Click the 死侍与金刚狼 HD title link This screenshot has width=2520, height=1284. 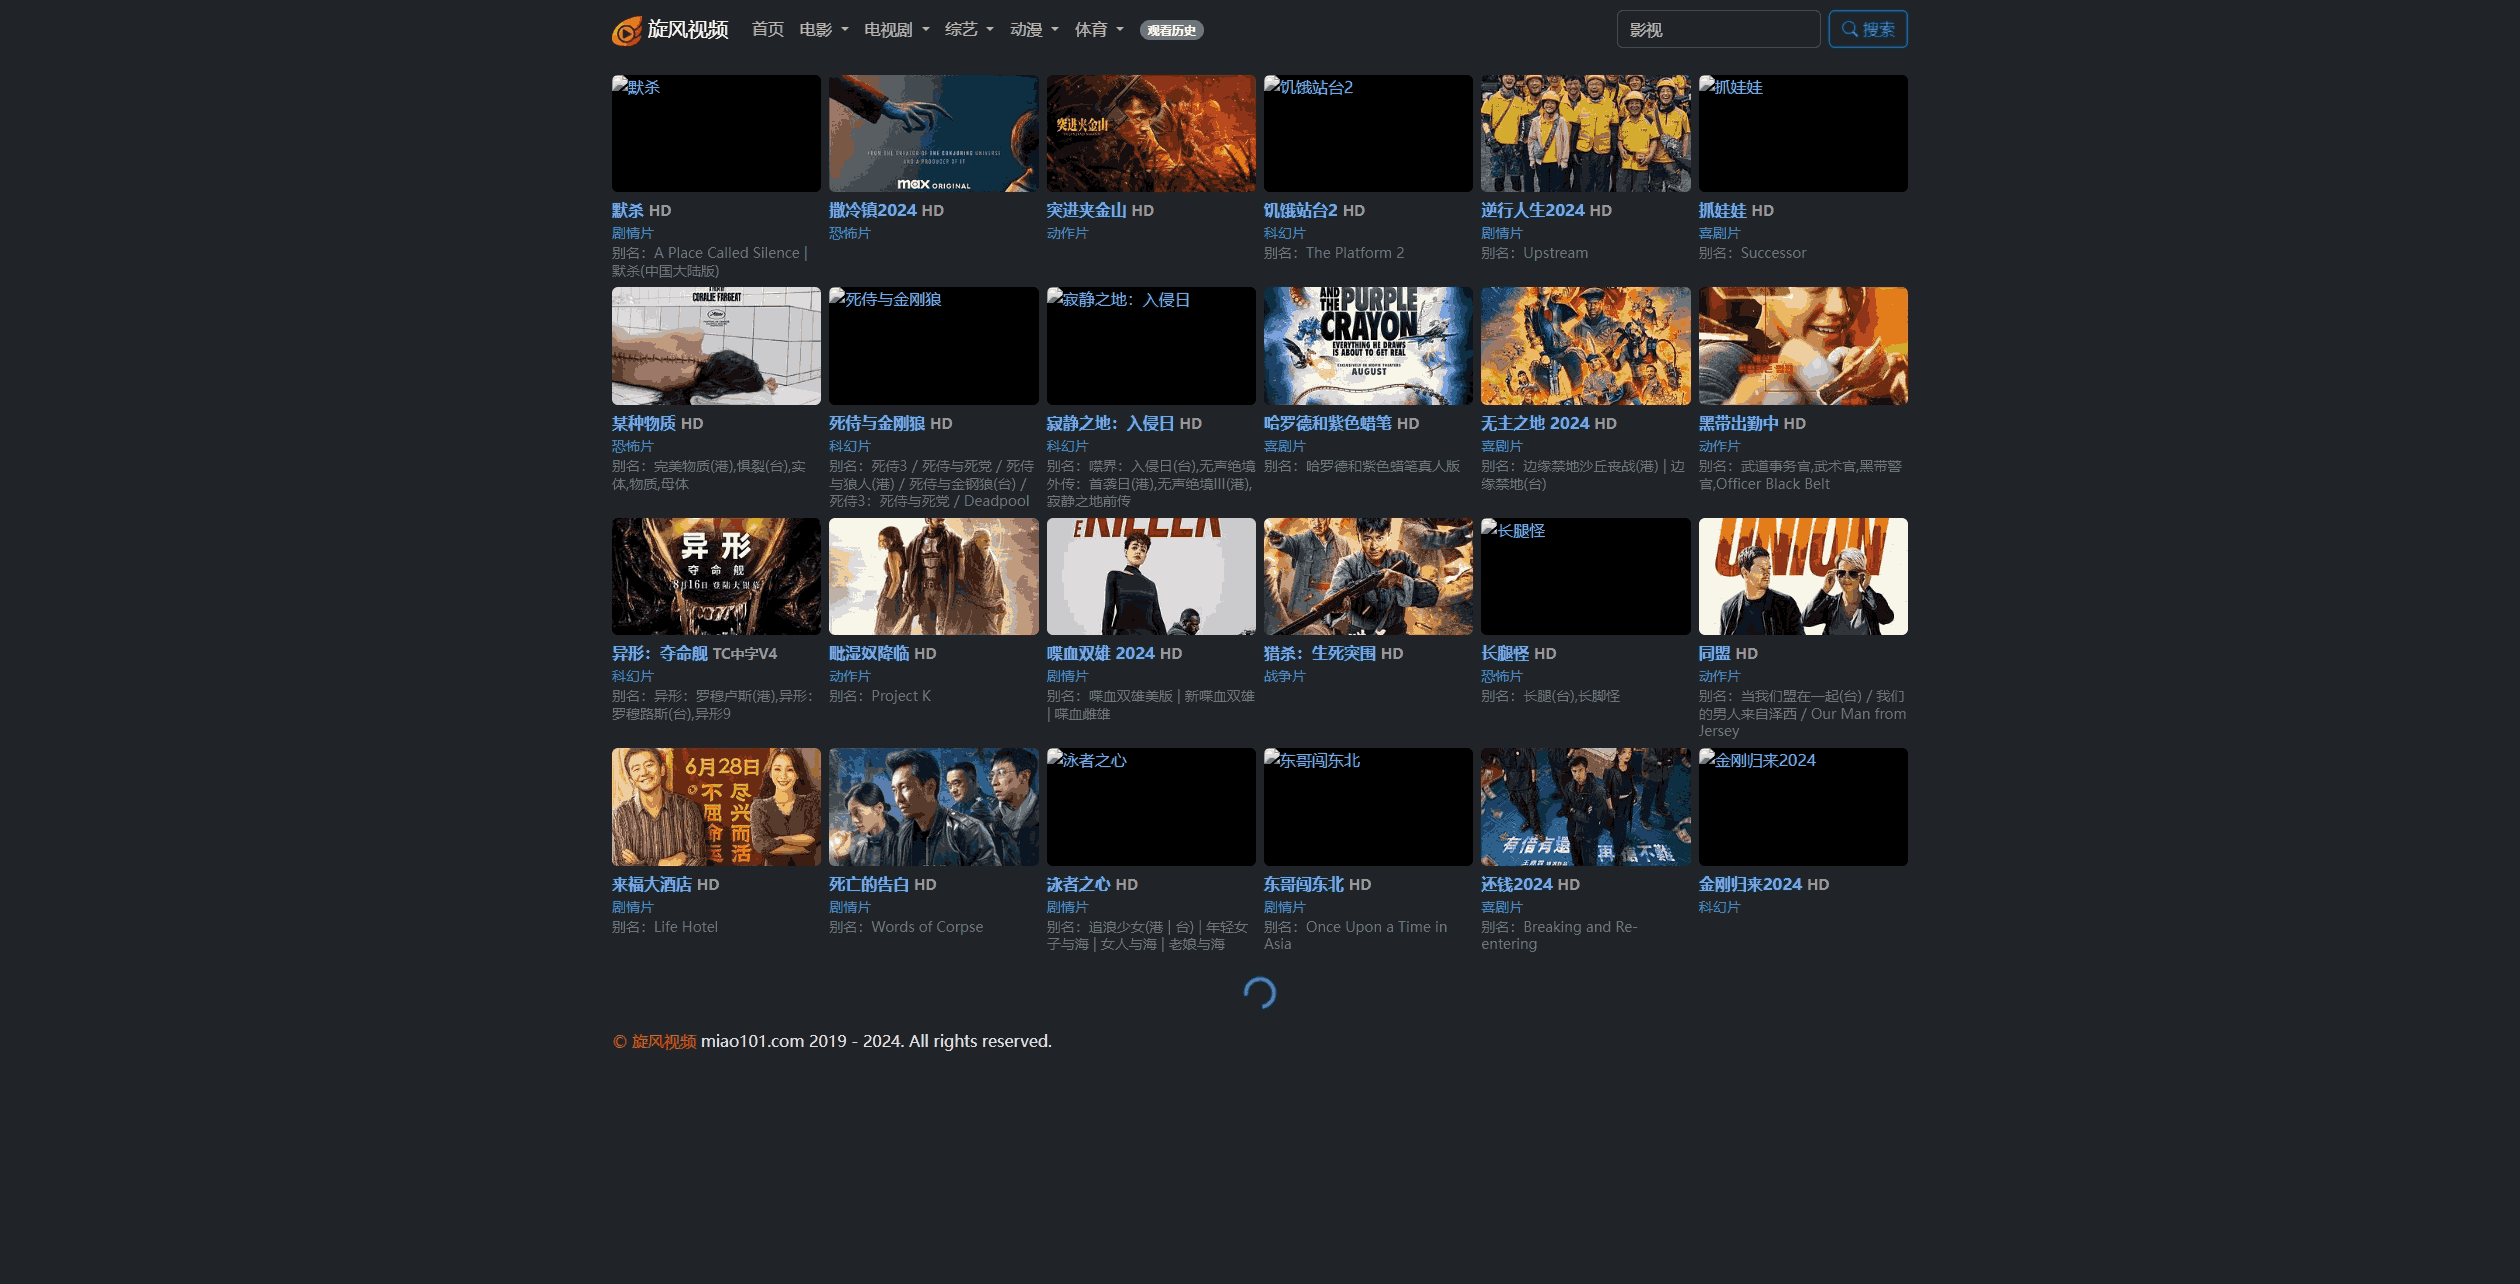tap(890, 423)
